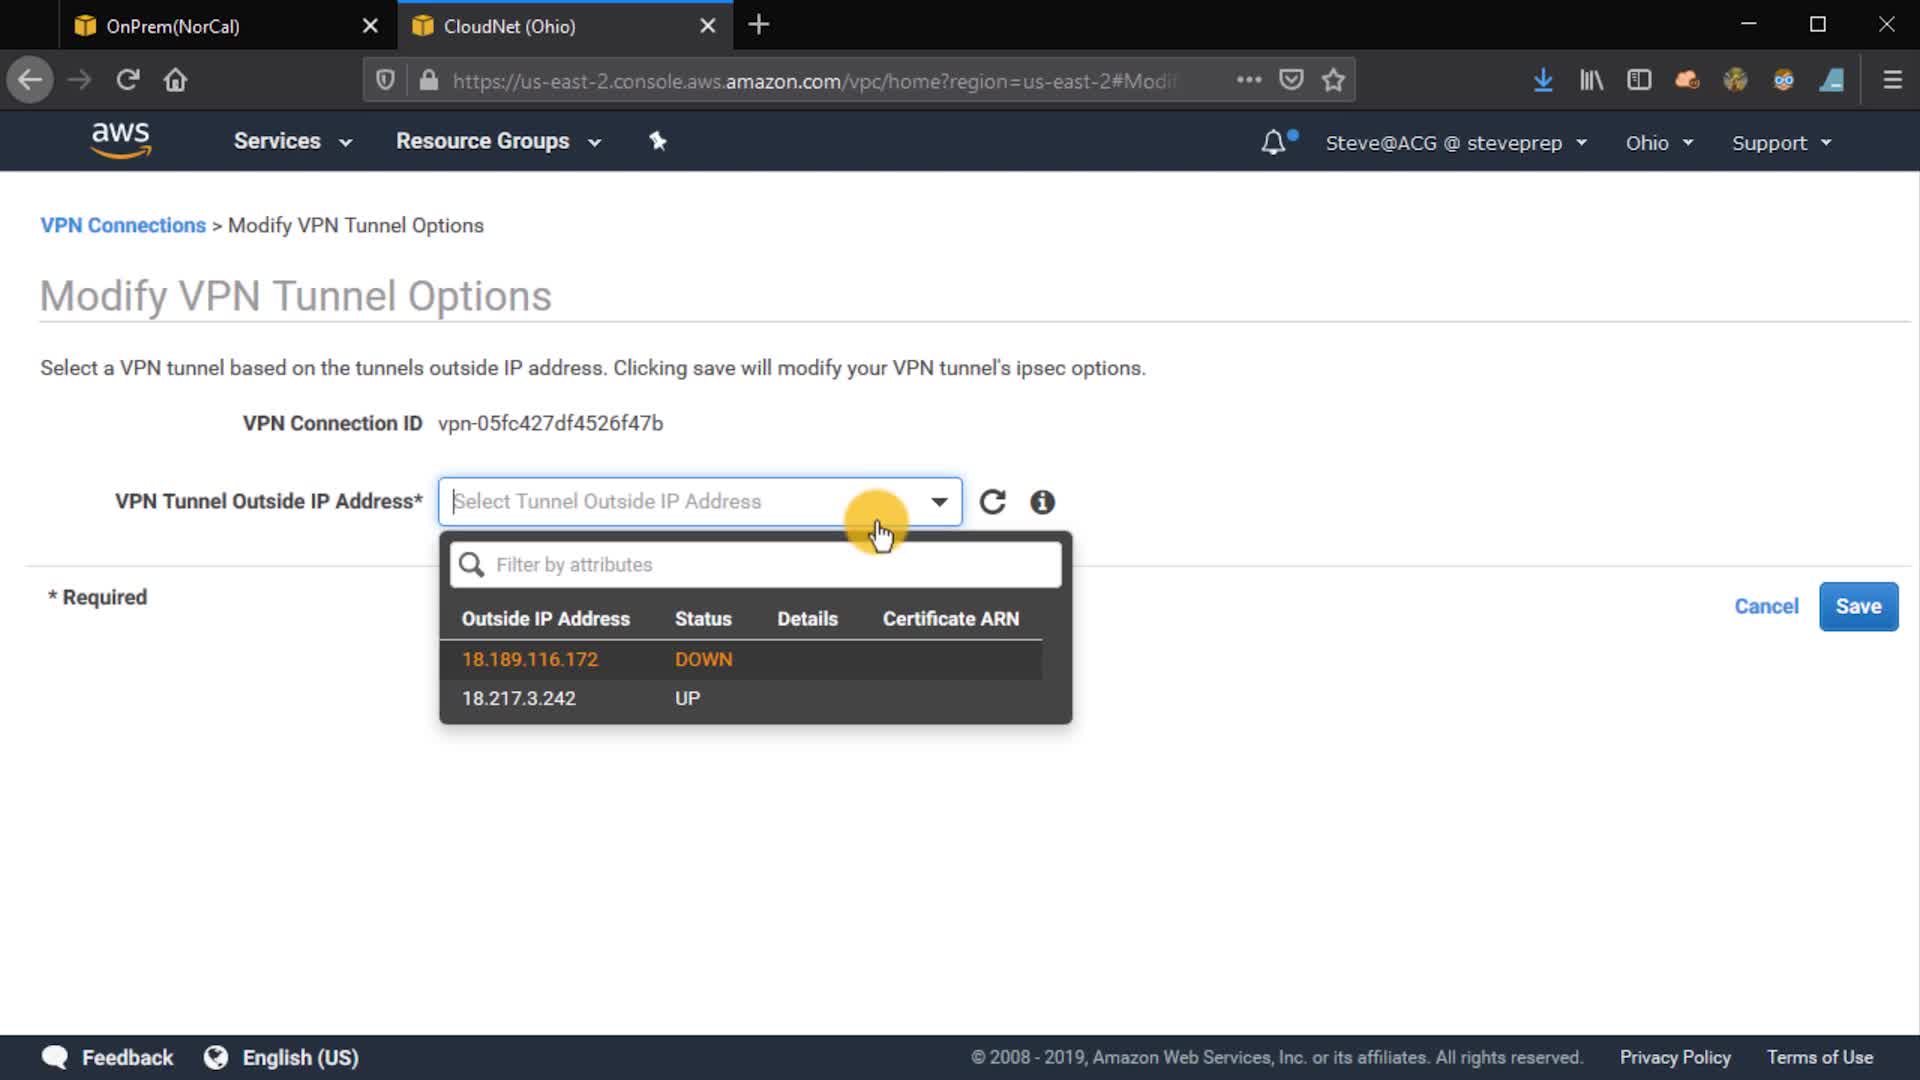Select tunnel 18.217.3.242 with UP status
Image resolution: width=1920 pixels, height=1080 pixels.
pos(519,699)
